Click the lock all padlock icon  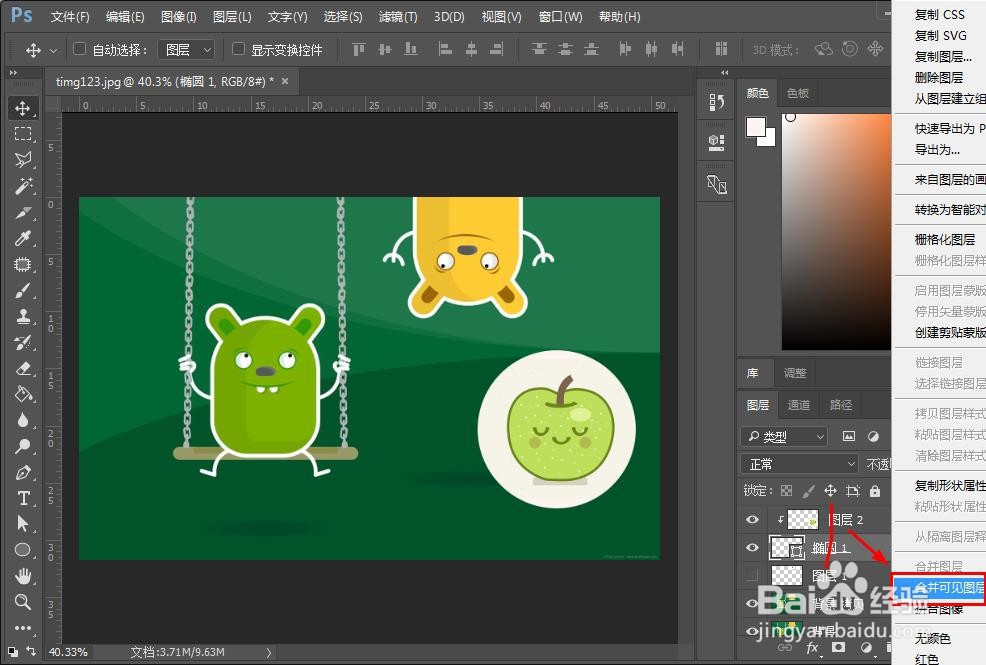[x=875, y=490]
